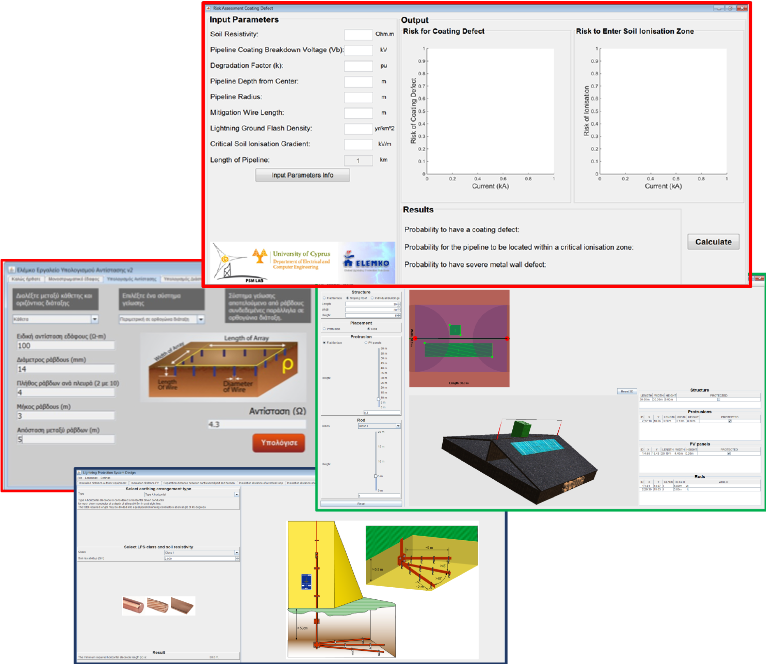
Task: Open Input Parameters Info
Action: pyautogui.click(x=301, y=175)
